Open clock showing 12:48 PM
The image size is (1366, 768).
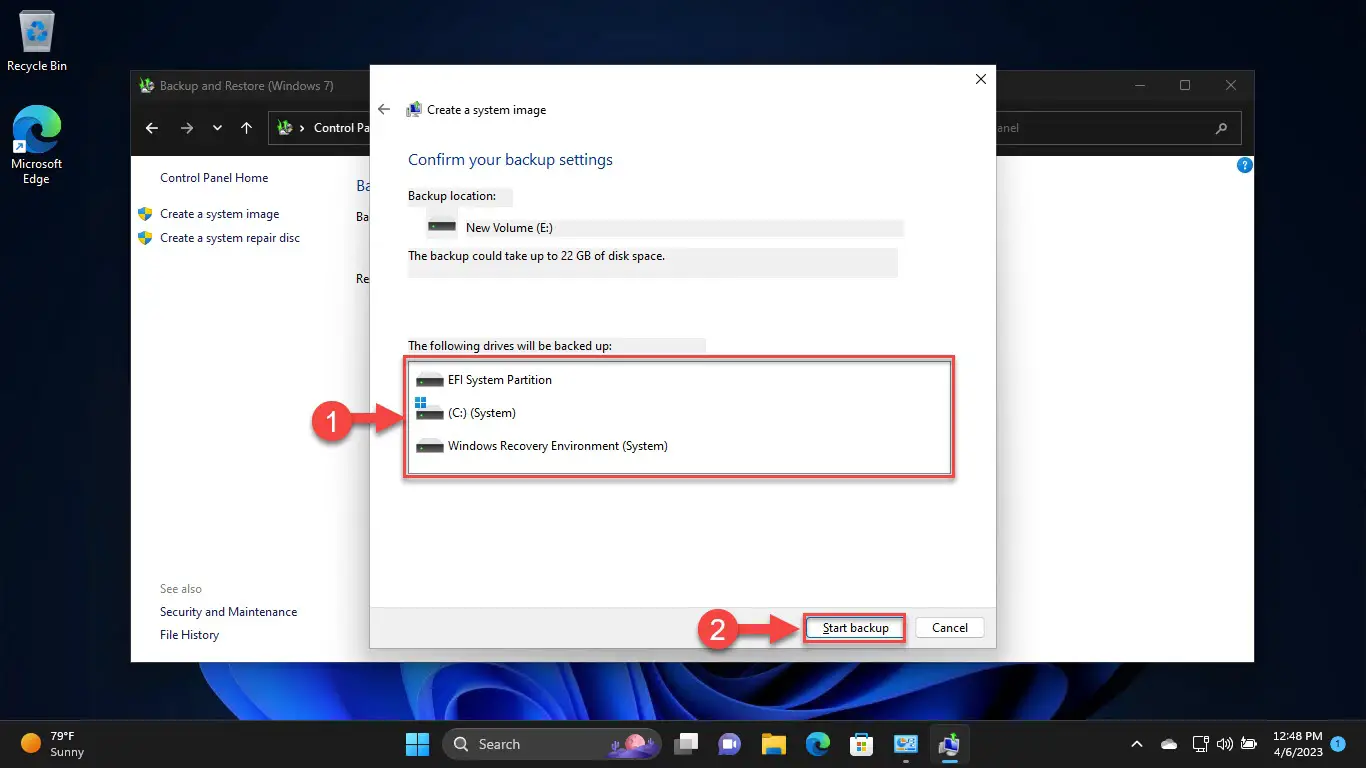(1298, 744)
